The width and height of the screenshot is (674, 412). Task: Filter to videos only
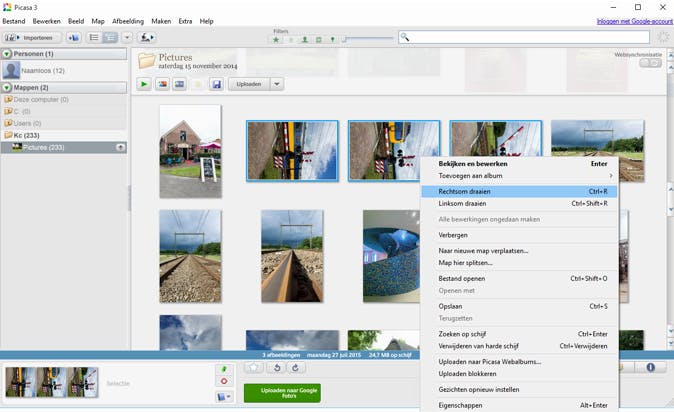[319, 40]
